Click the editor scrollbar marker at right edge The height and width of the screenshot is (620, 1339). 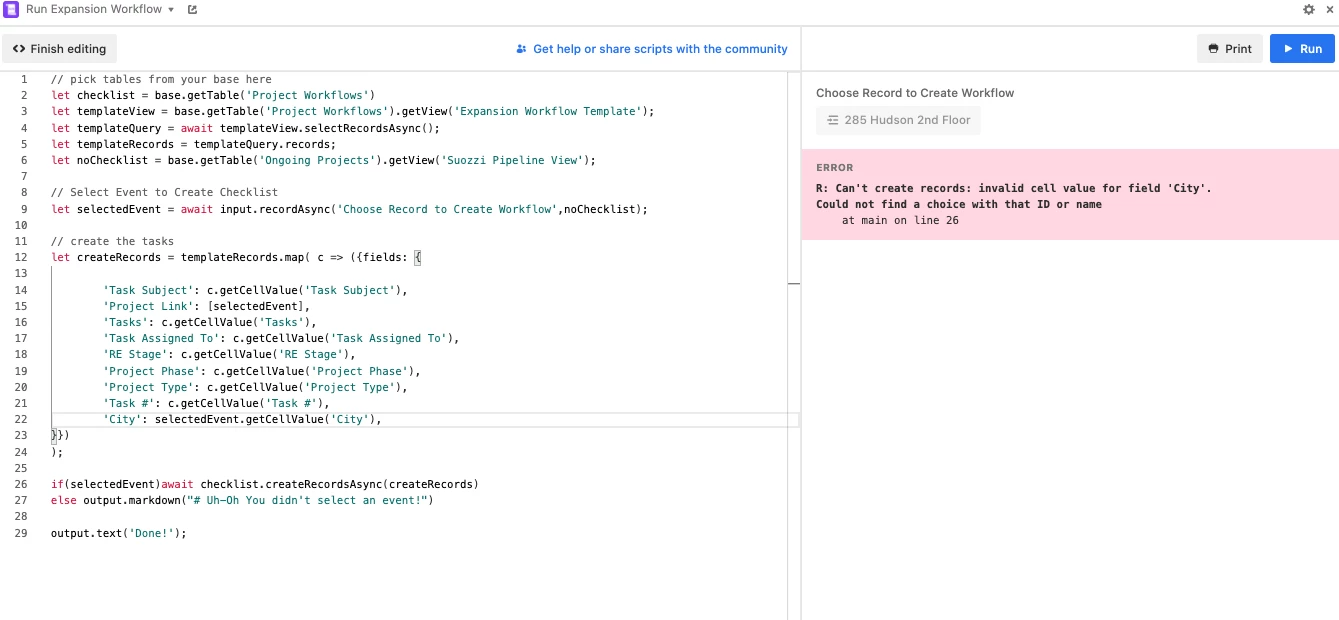pyautogui.click(x=794, y=285)
